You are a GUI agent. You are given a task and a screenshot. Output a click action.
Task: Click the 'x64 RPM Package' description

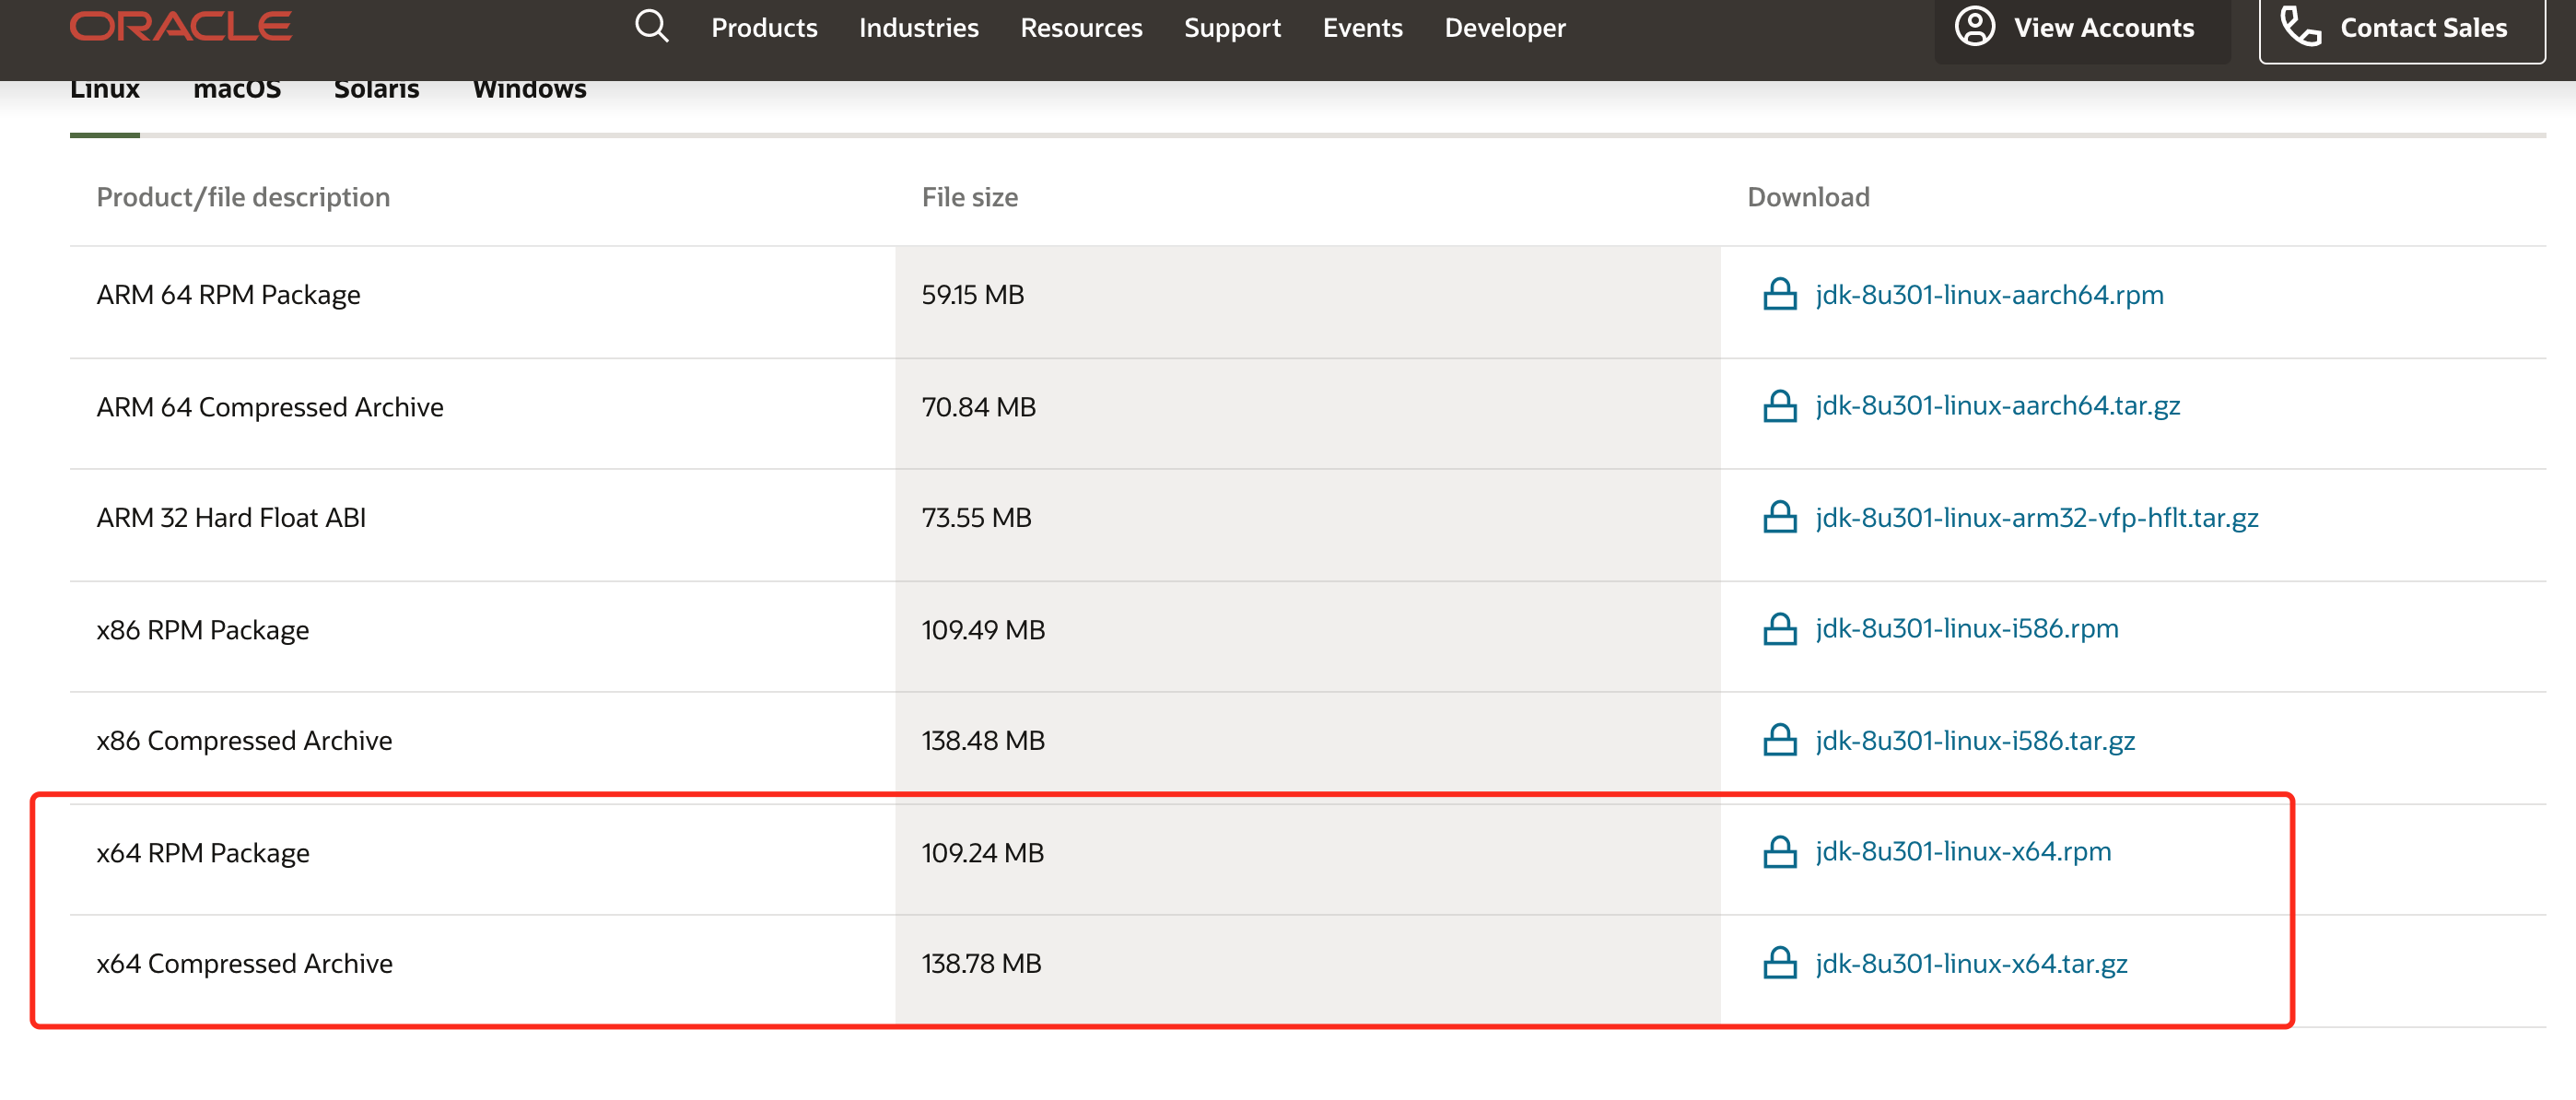coord(203,853)
